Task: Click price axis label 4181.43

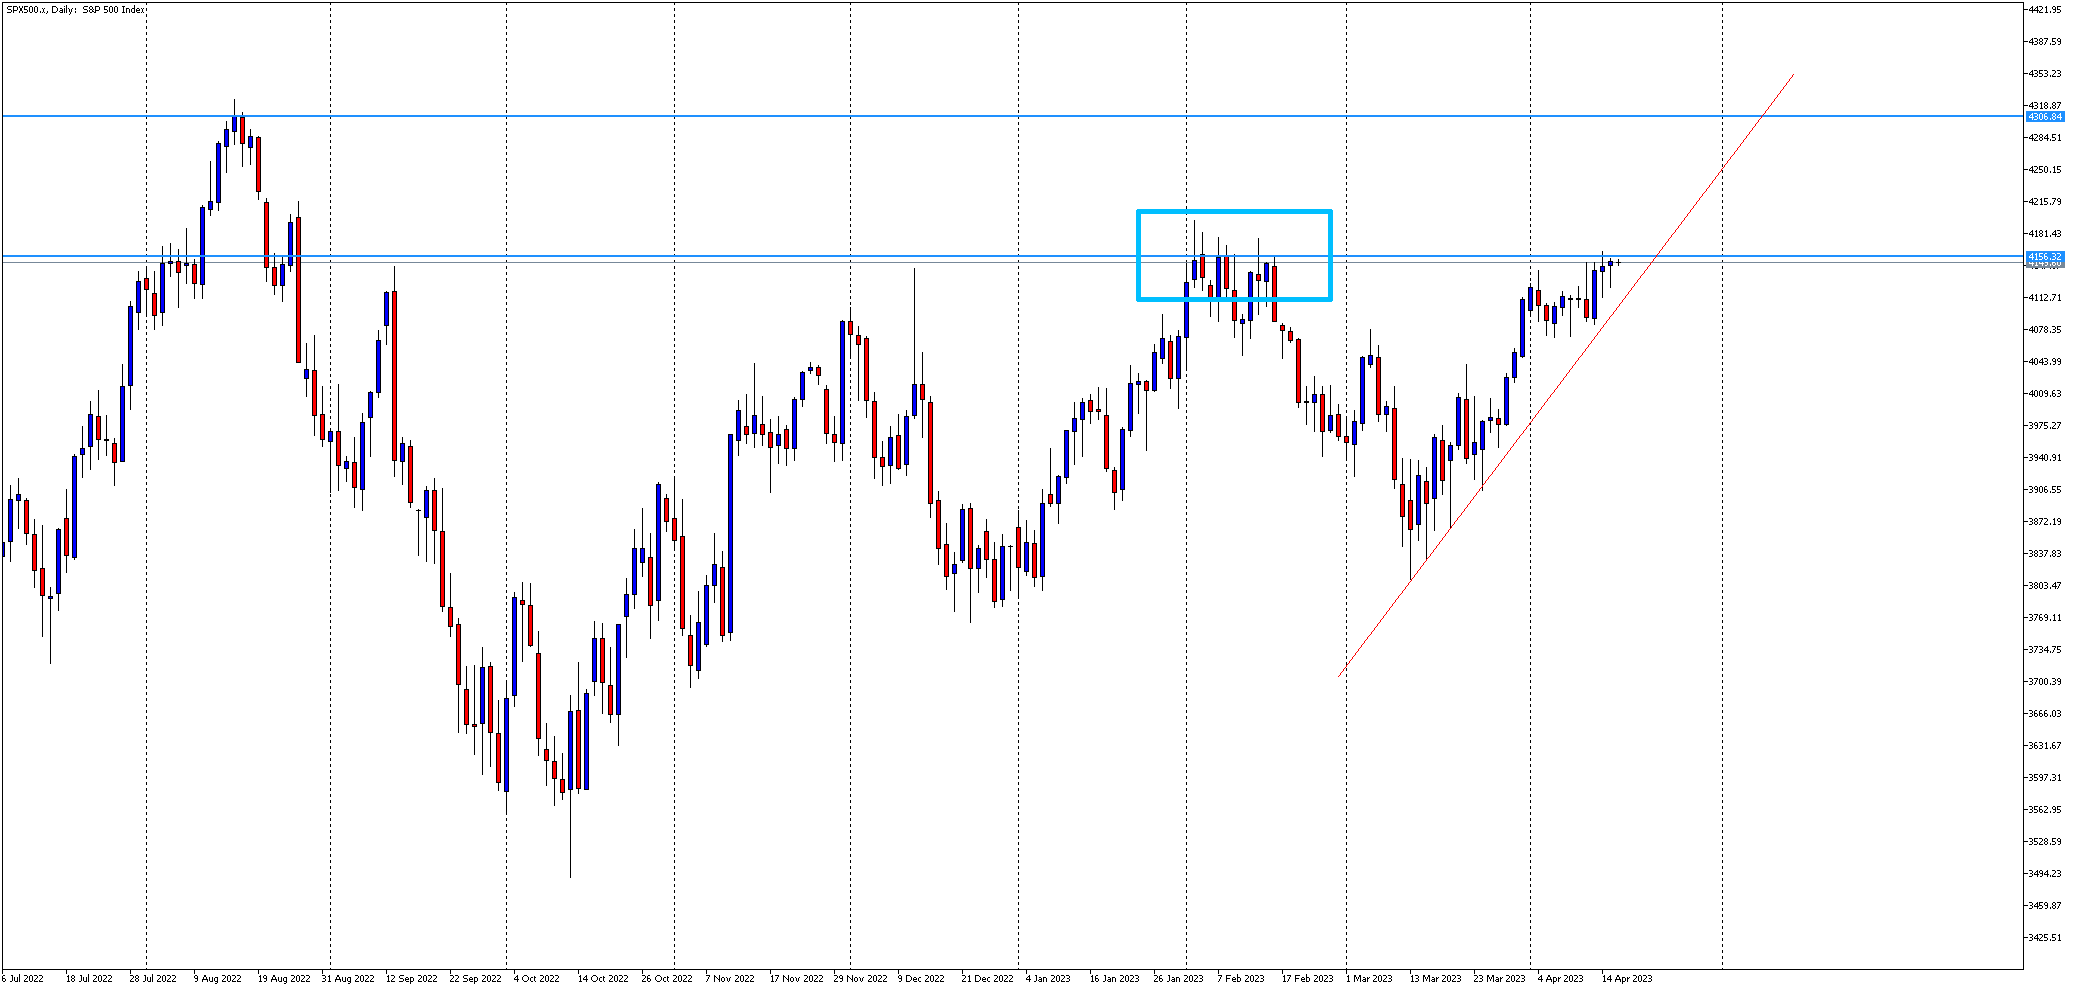Action: (x=2045, y=234)
